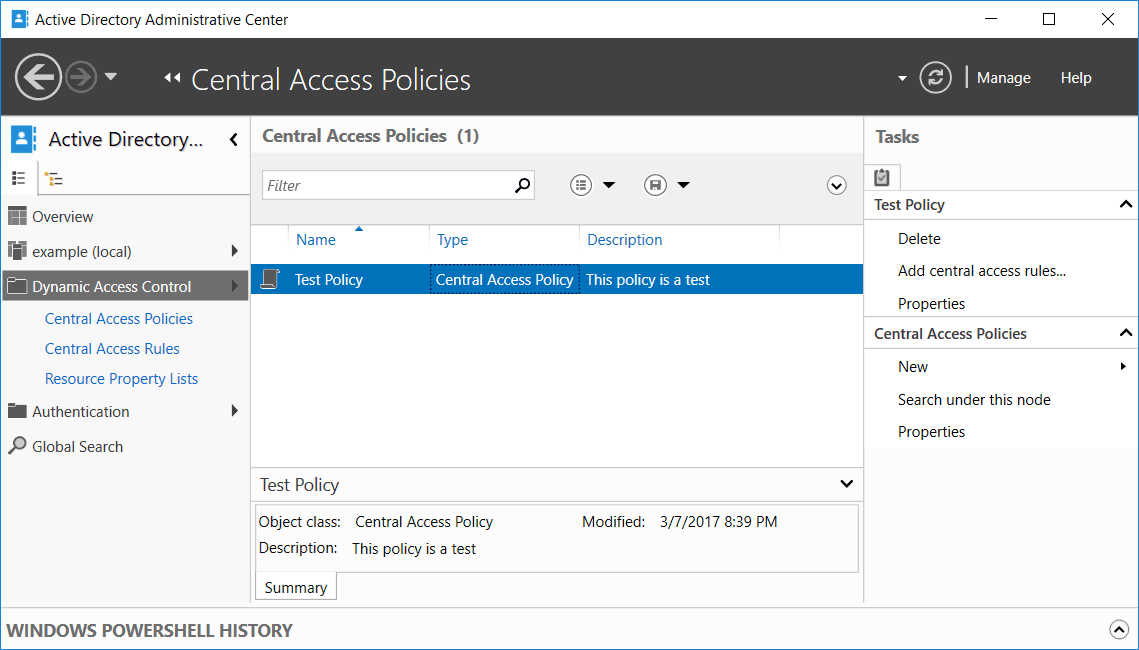1139x650 pixels.
Task: Open the Manage menu
Action: tap(1003, 78)
